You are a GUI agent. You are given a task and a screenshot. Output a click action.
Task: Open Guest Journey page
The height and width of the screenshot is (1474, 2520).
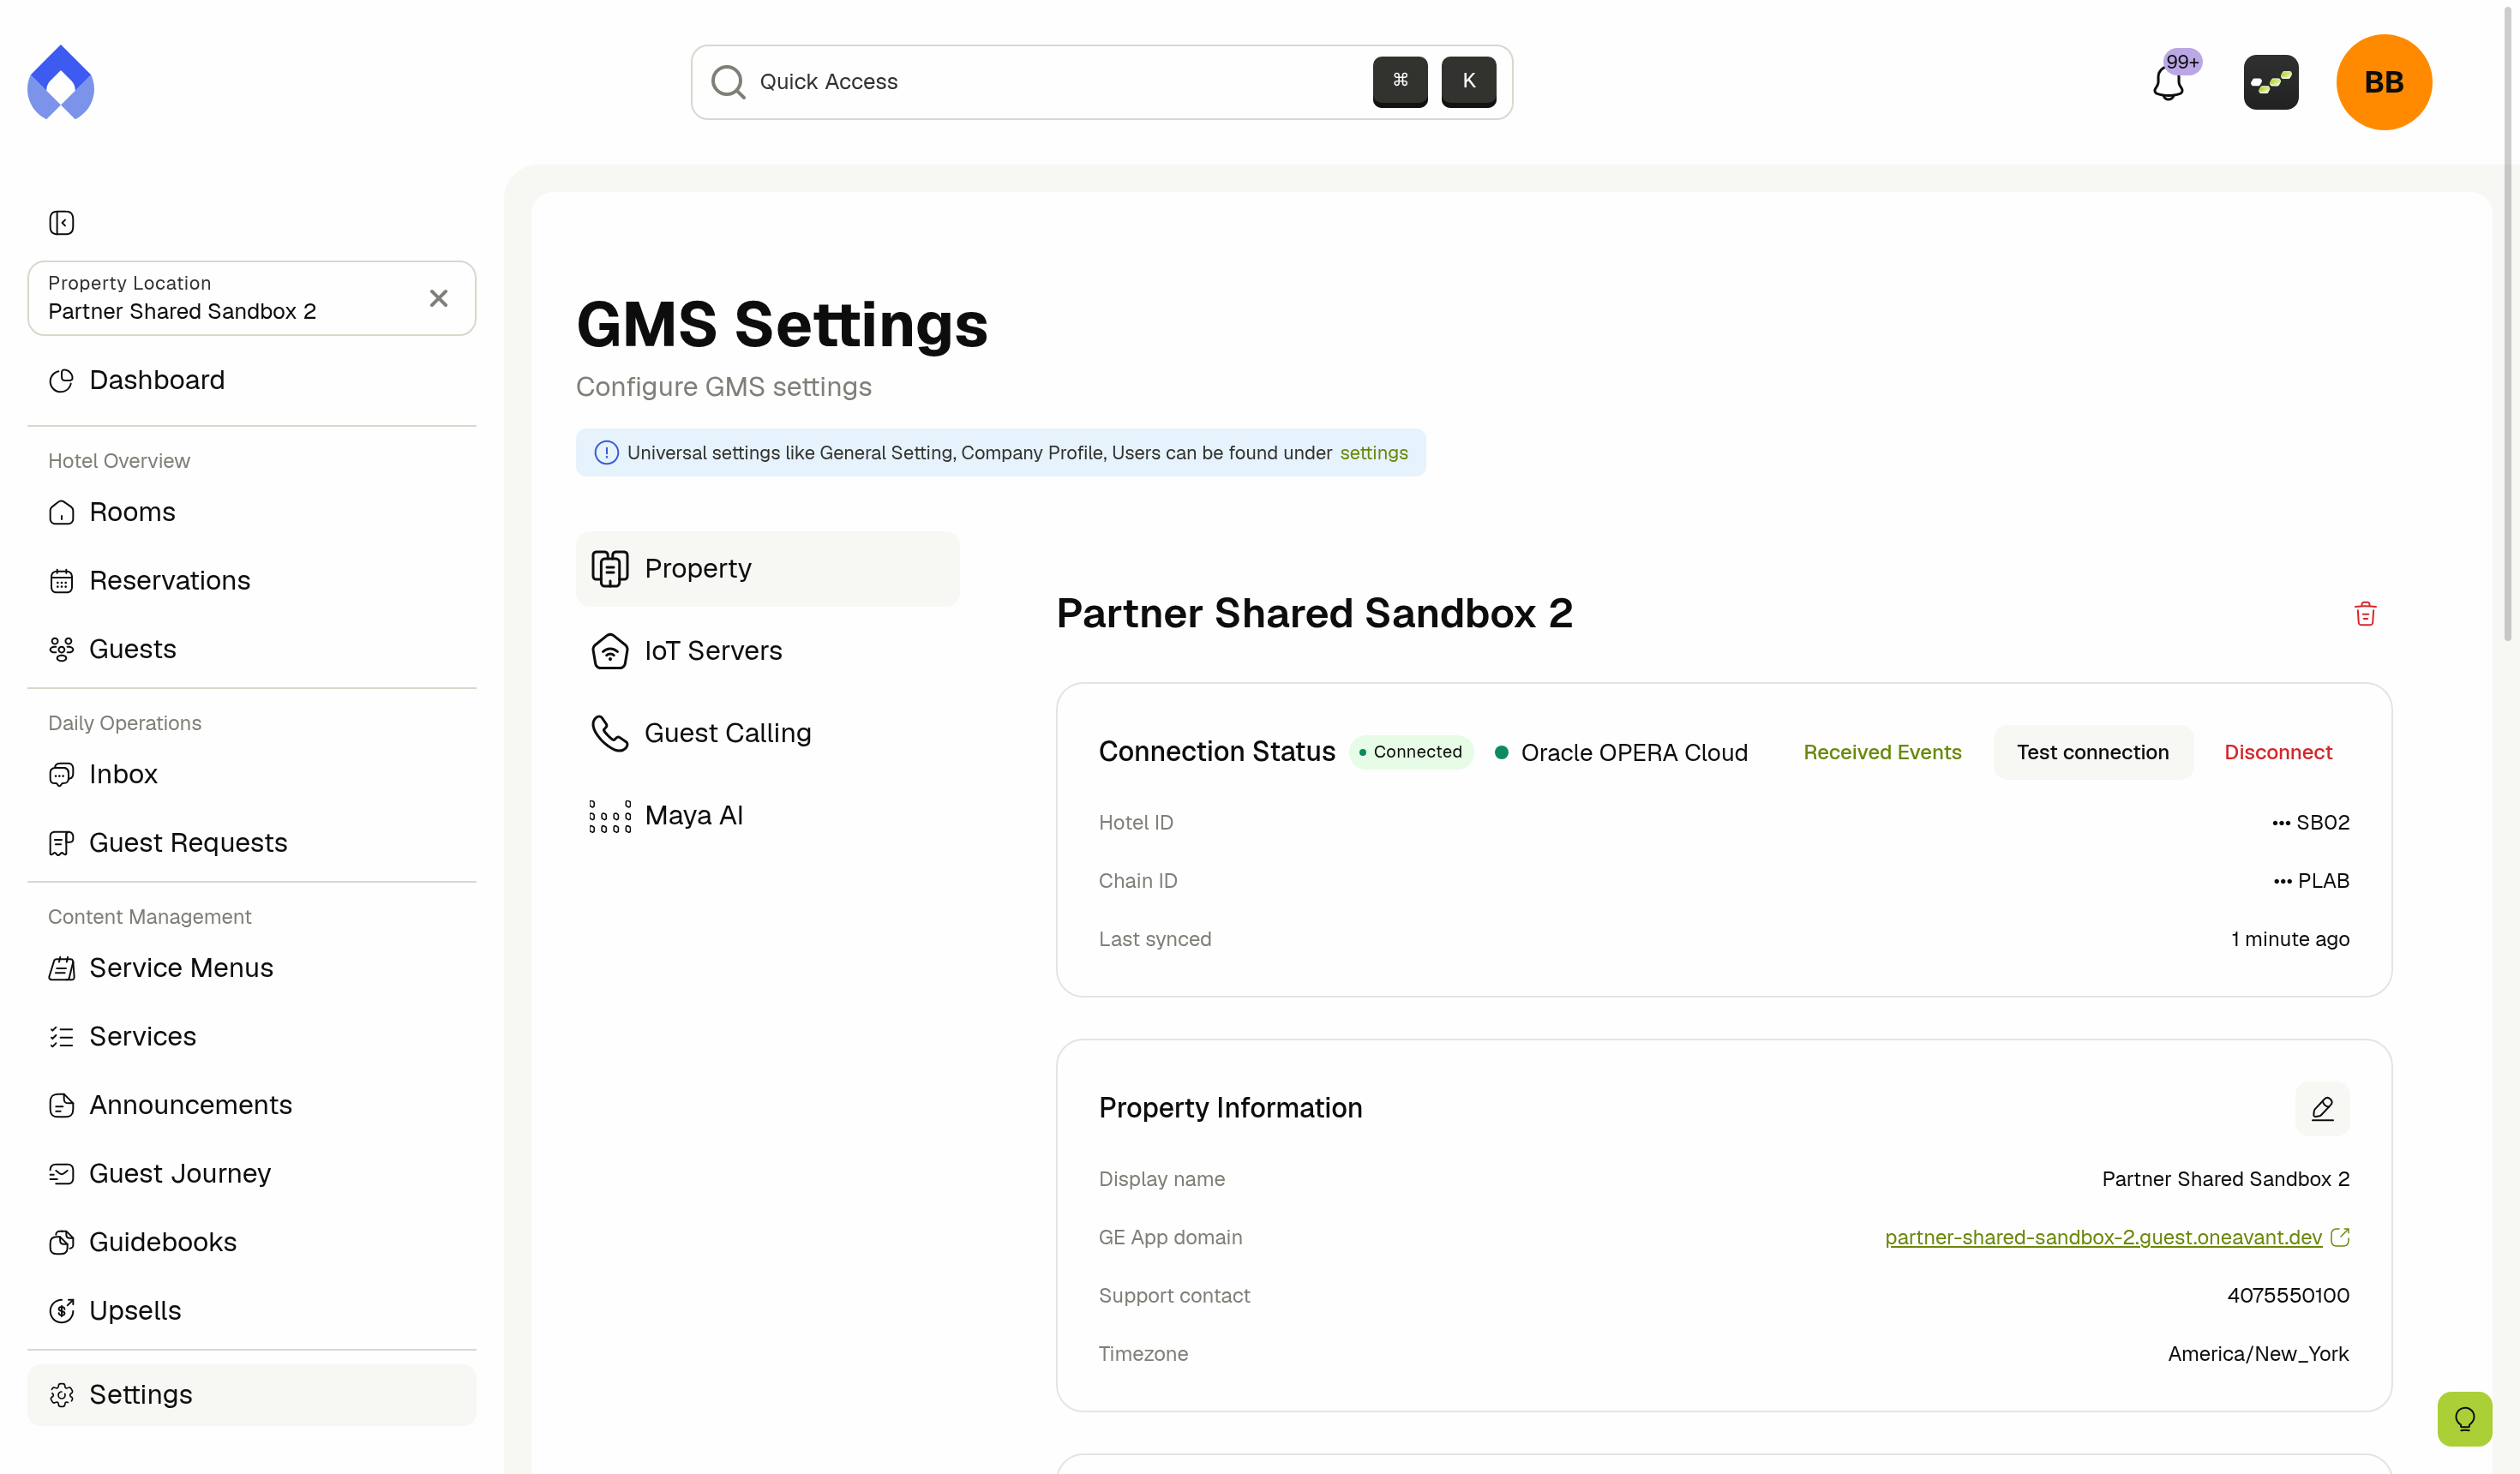pyautogui.click(x=251, y=1174)
